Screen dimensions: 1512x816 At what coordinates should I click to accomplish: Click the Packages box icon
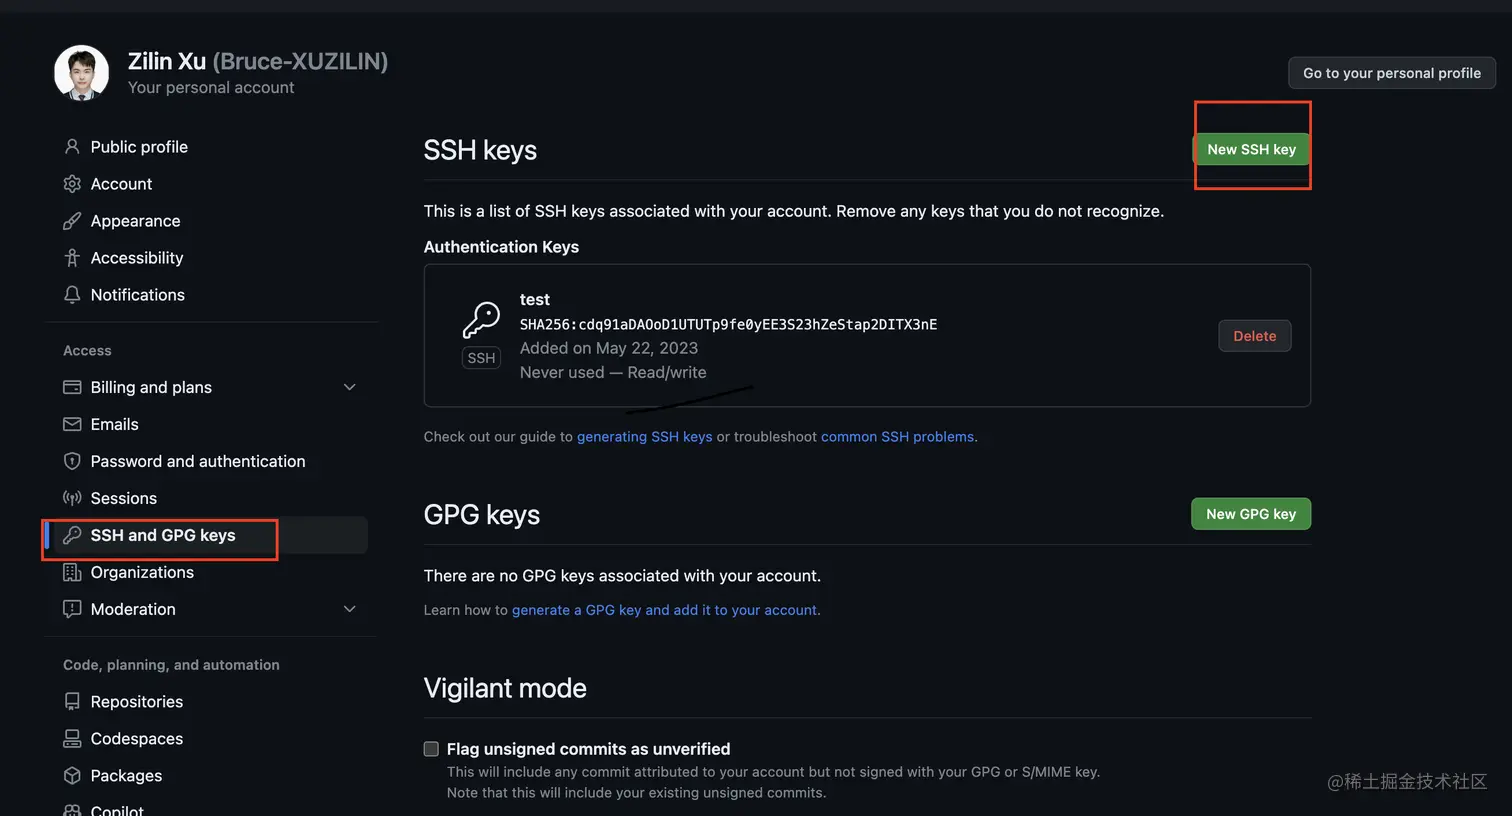72,775
